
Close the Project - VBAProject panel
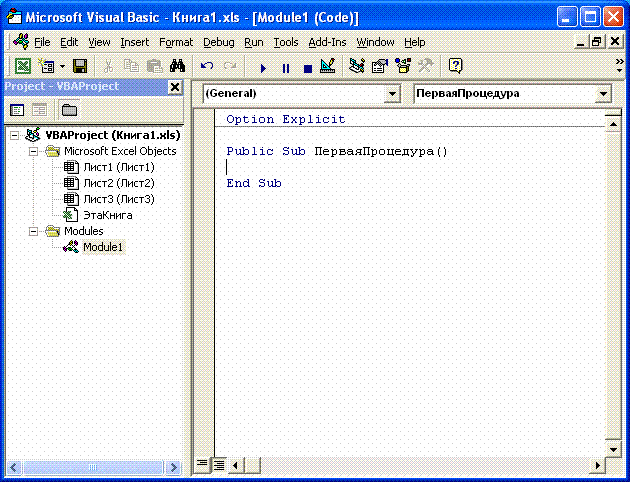174,87
